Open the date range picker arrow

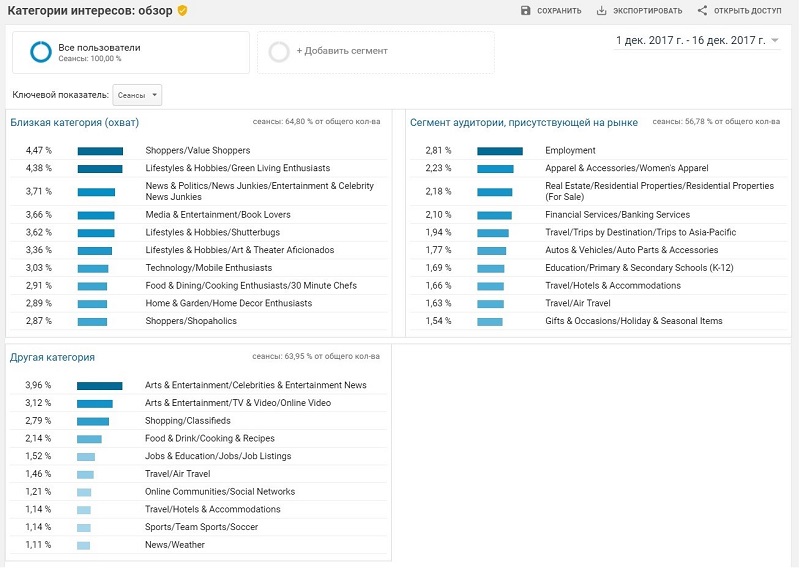click(x=775, y=40)
